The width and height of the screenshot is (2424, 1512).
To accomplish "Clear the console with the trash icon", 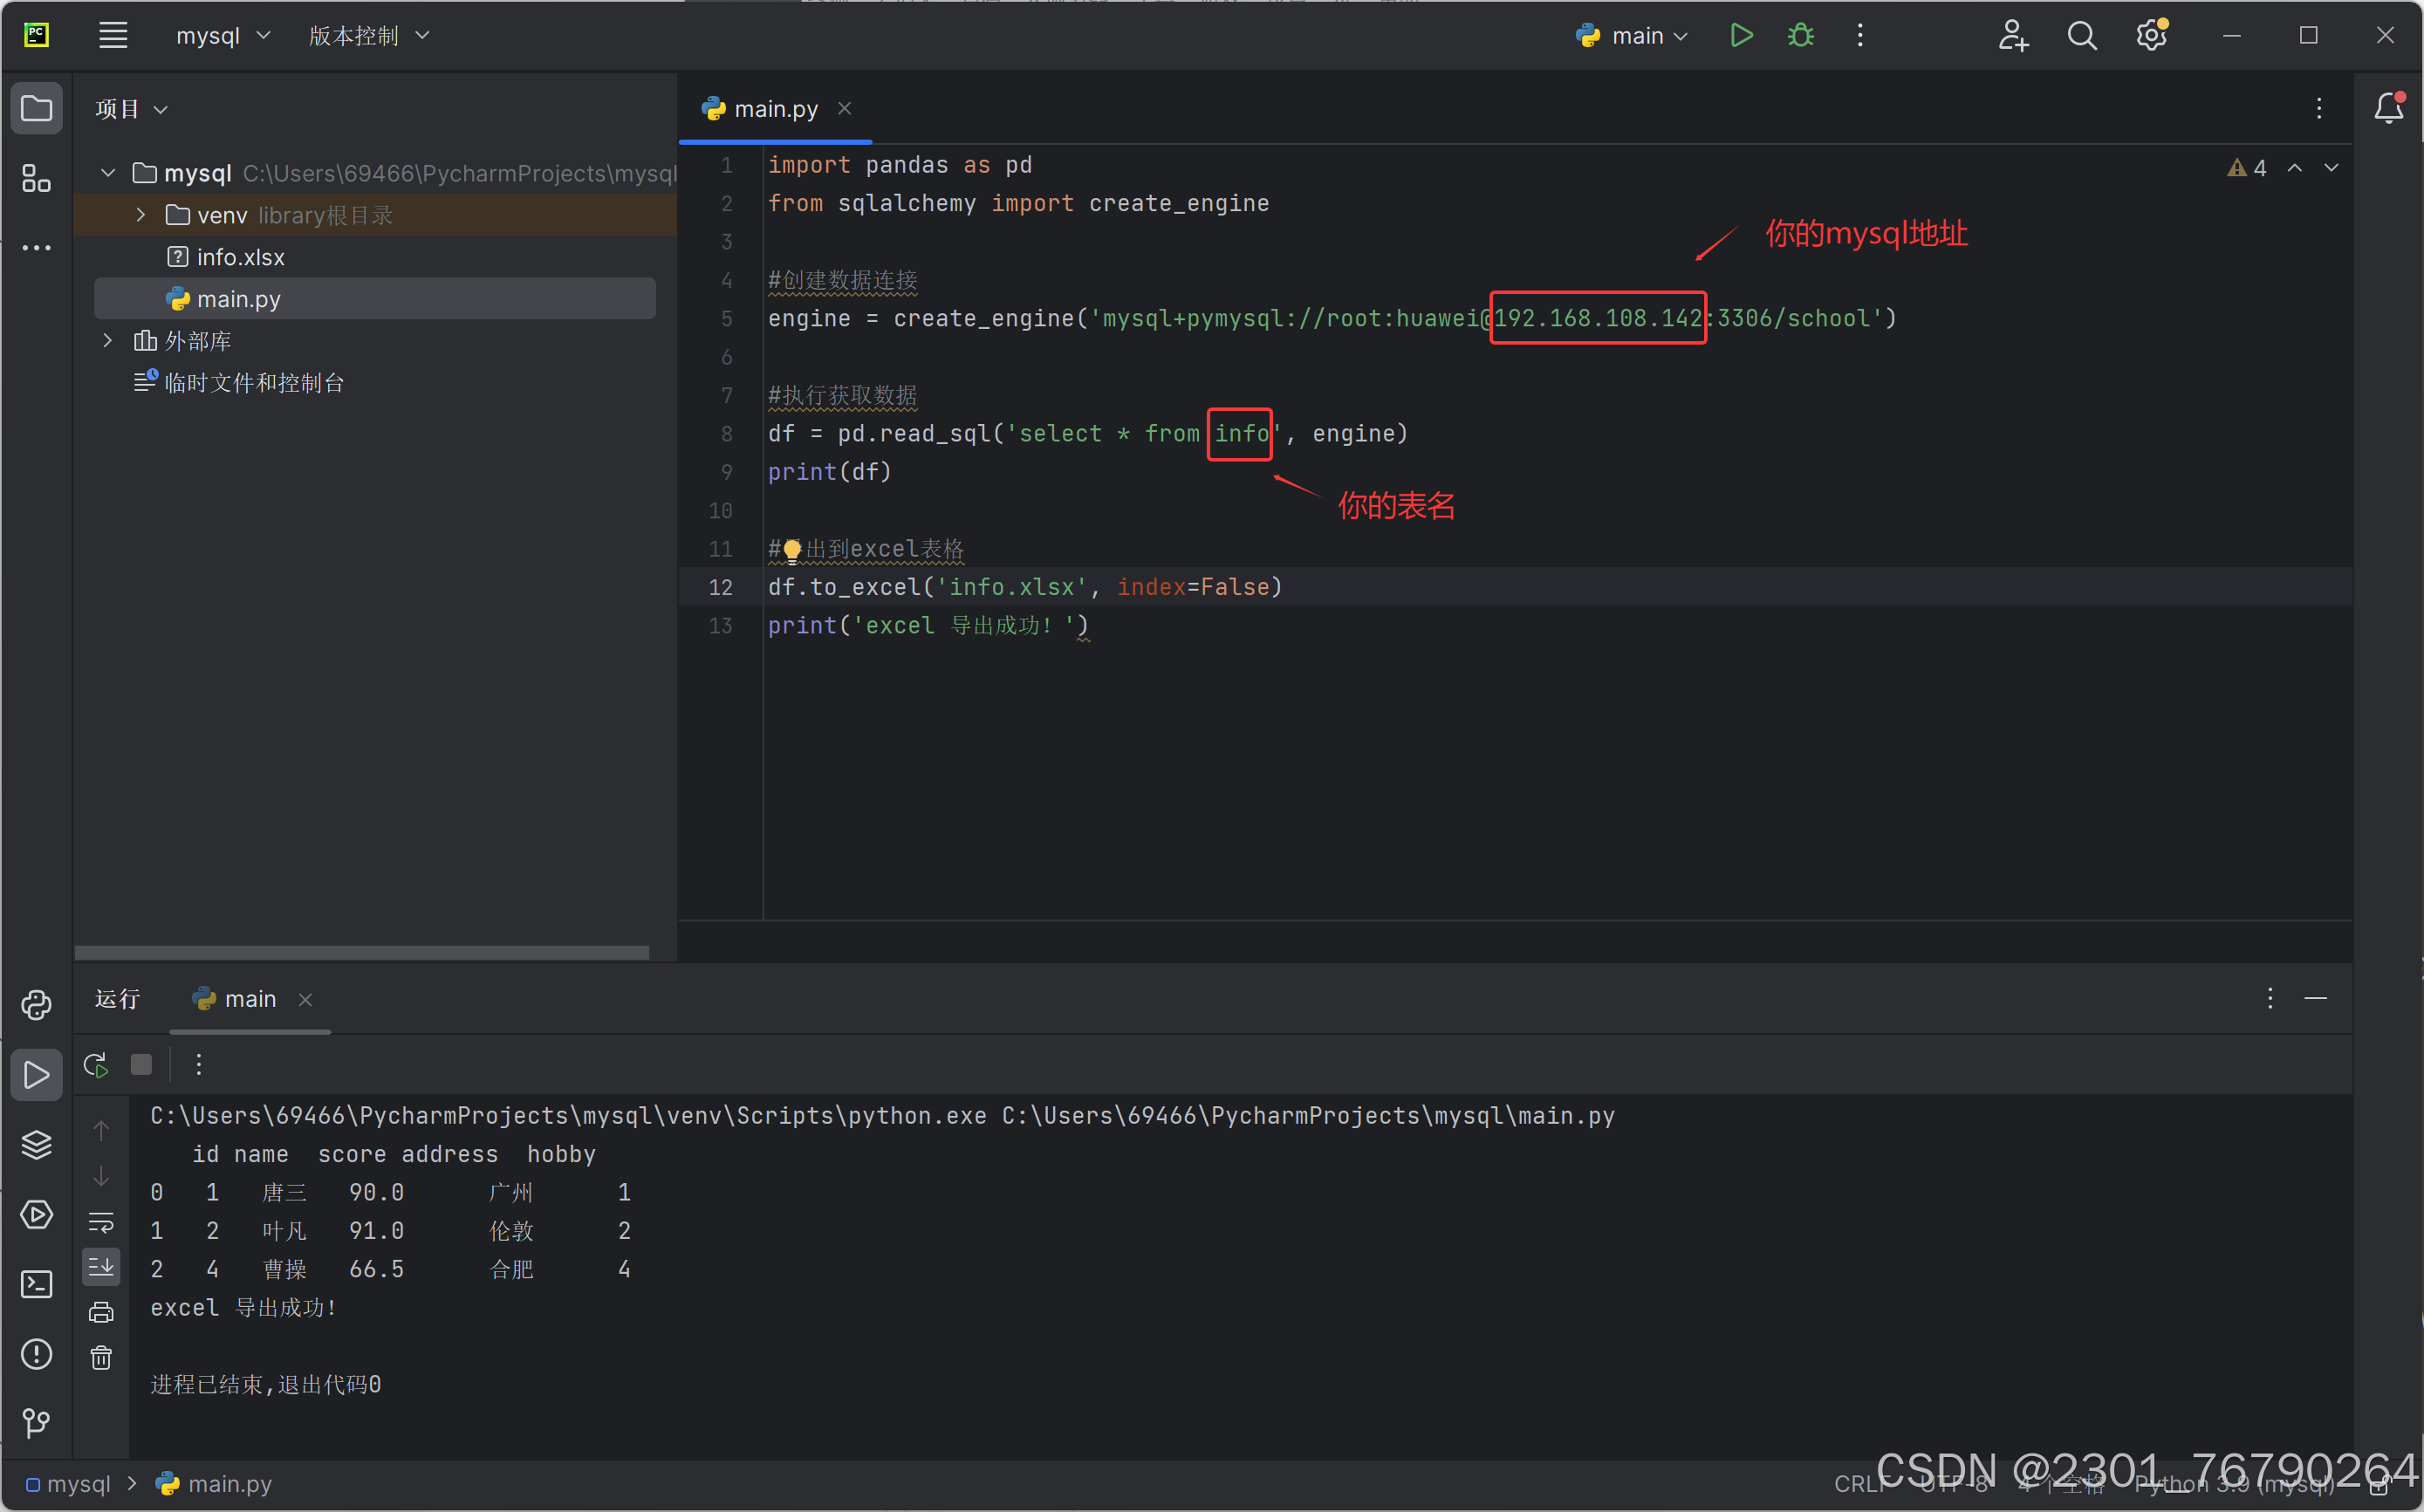I will (101, 1357).
